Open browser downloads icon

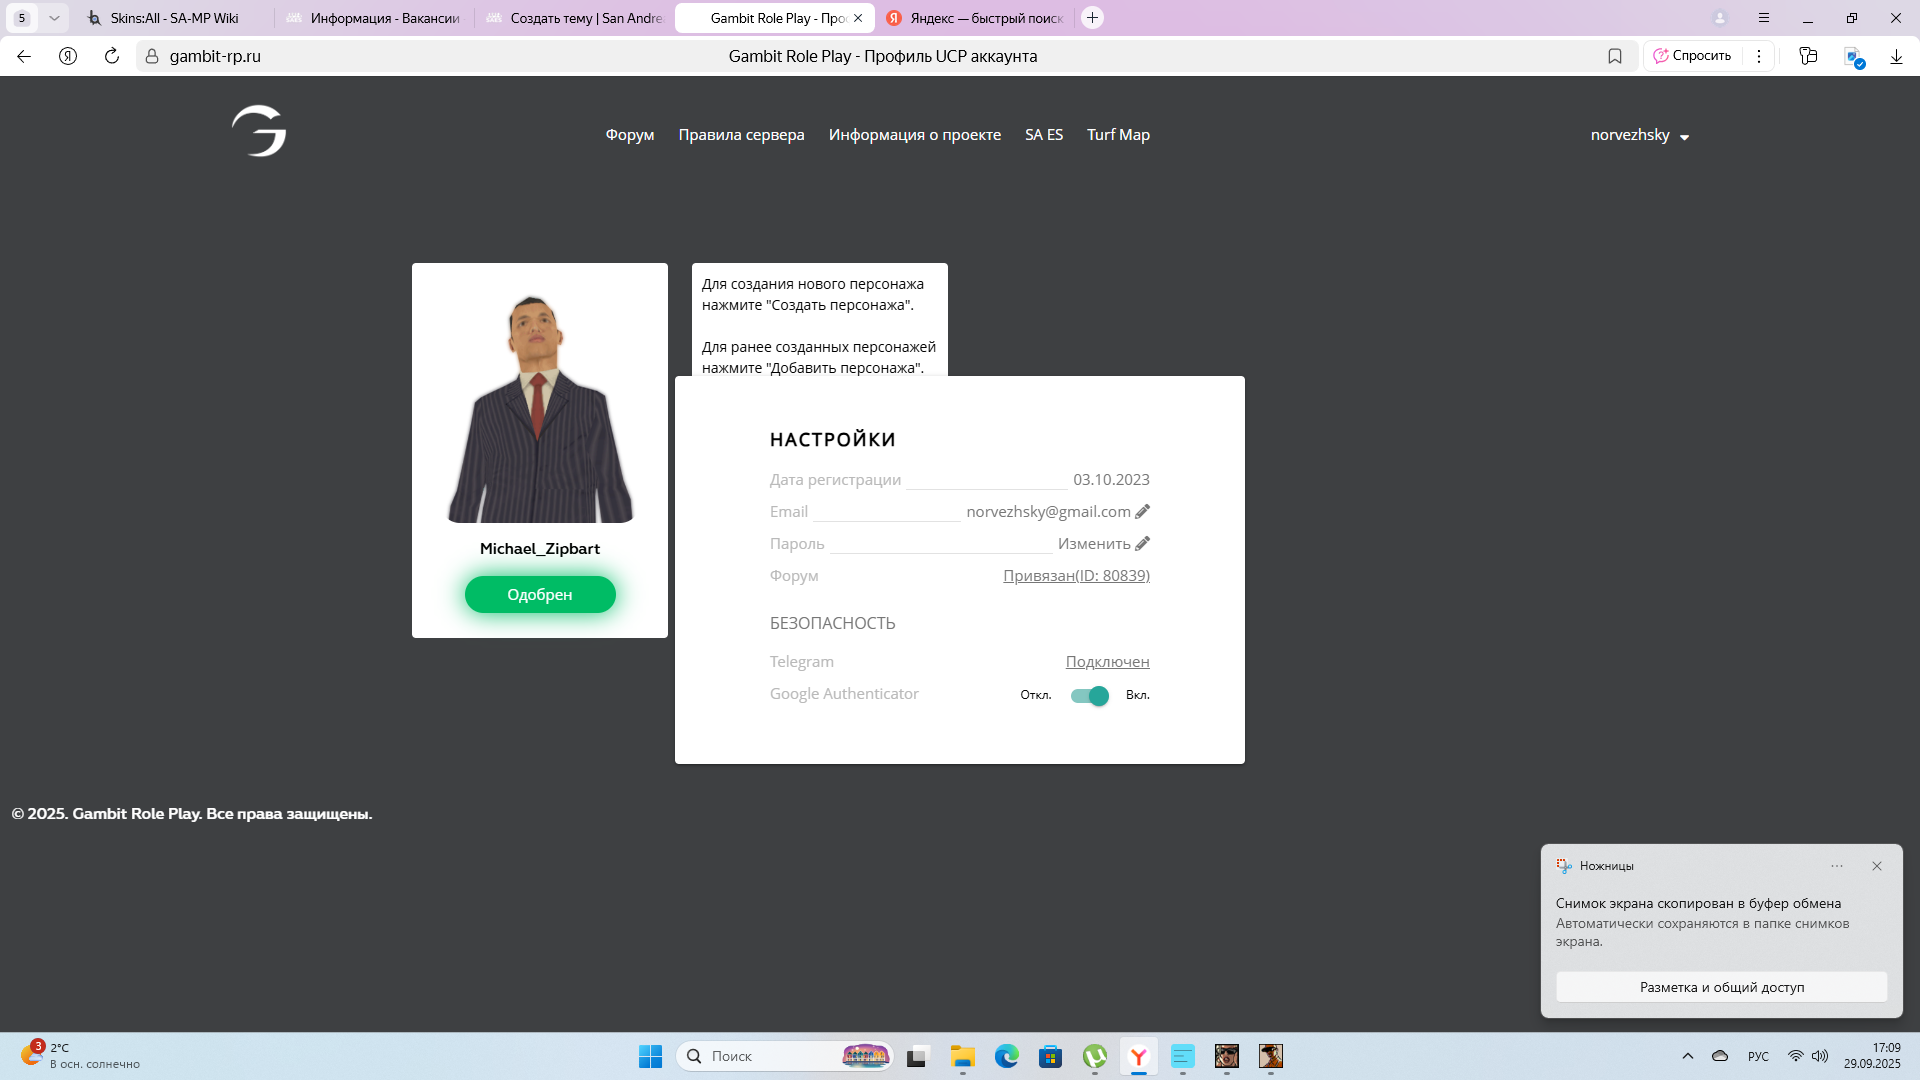coord(1896,56)
